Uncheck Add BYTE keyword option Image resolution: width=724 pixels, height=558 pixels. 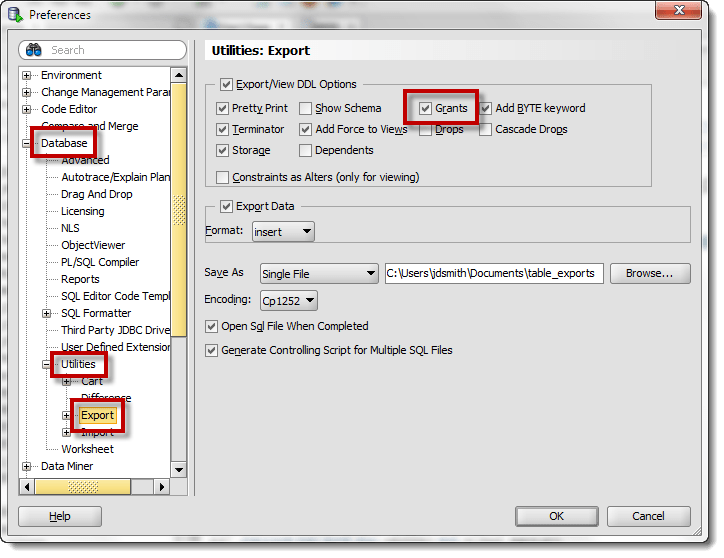tap(485, 108)
